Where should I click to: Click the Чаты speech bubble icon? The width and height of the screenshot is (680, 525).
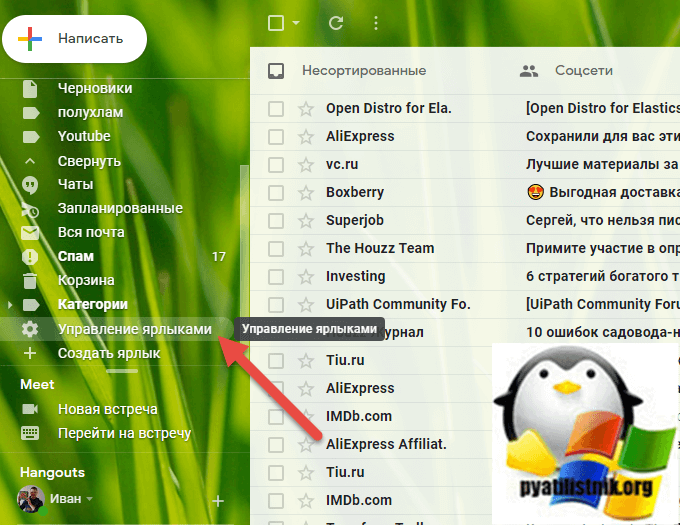tap(30, 185)
